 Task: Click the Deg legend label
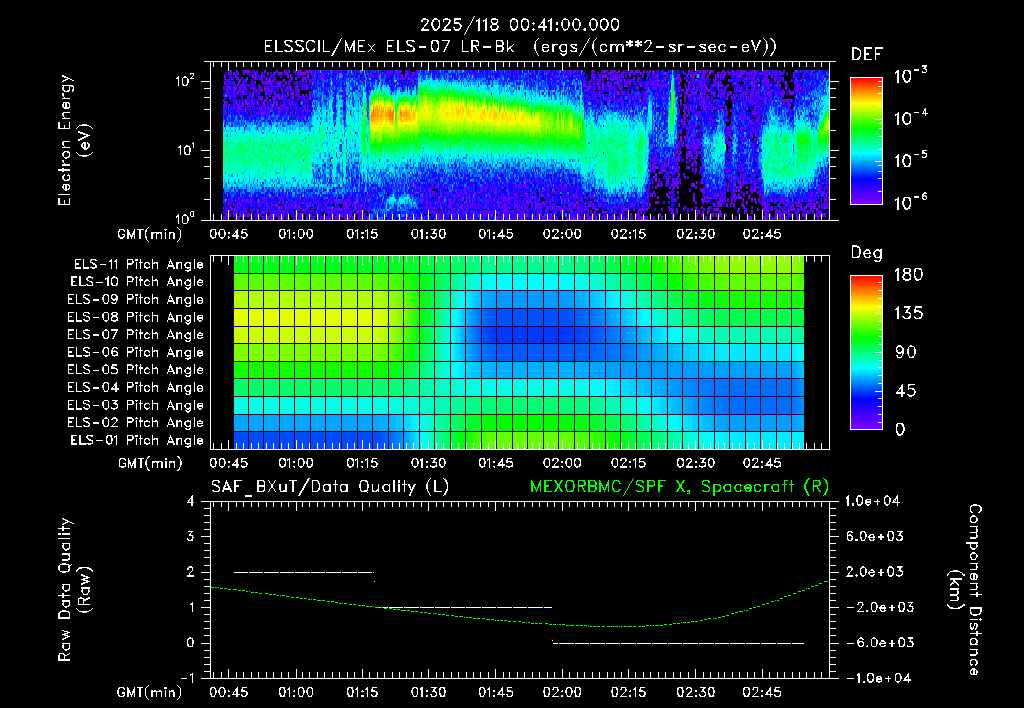tap(867, 253)
